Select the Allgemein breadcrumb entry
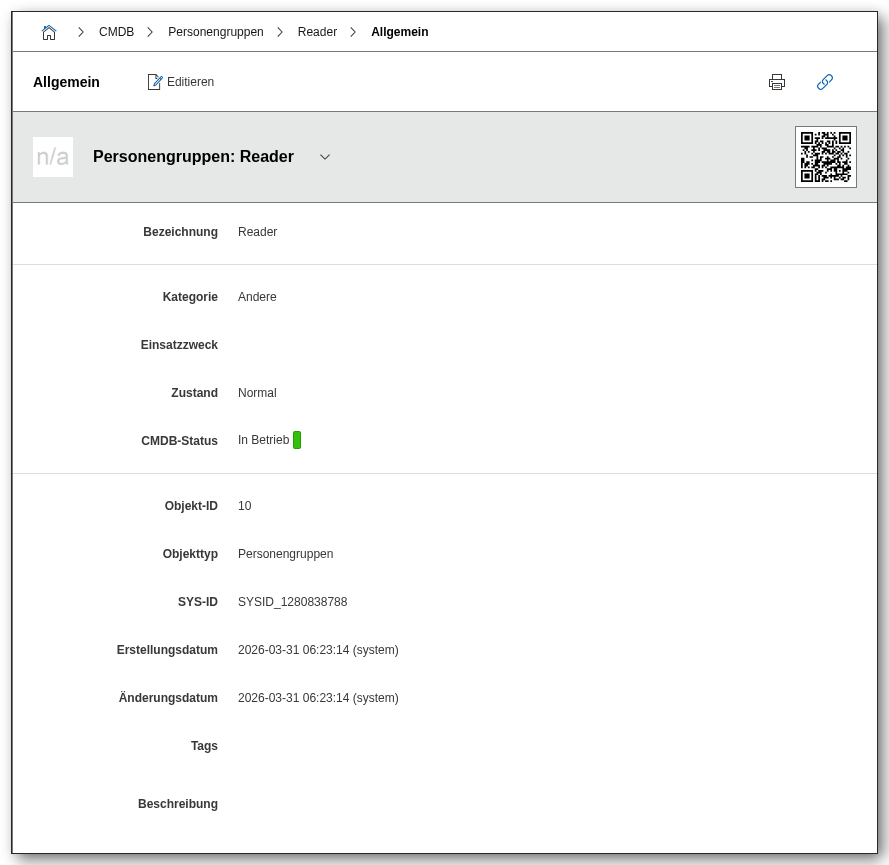 [x=399, y=32]
